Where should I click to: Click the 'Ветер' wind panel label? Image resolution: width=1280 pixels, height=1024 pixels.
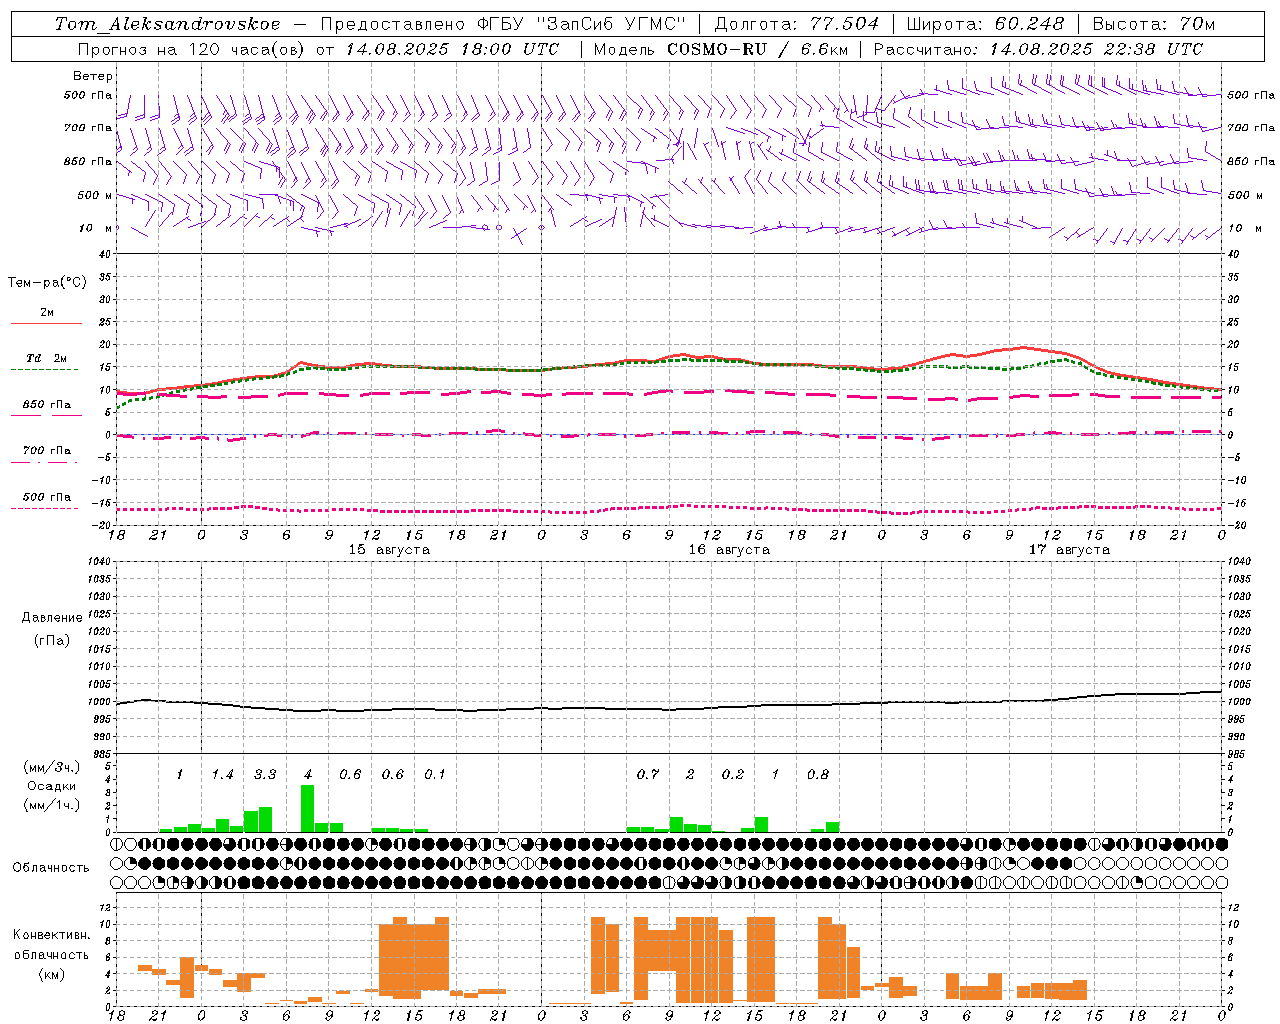click(93, 76)
